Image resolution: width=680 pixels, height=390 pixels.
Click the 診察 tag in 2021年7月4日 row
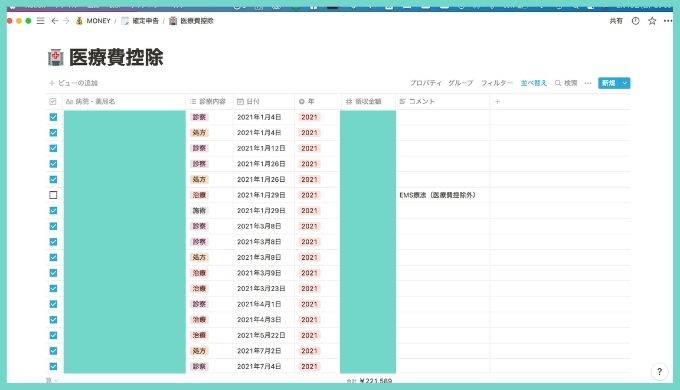[x=199, y=367]
